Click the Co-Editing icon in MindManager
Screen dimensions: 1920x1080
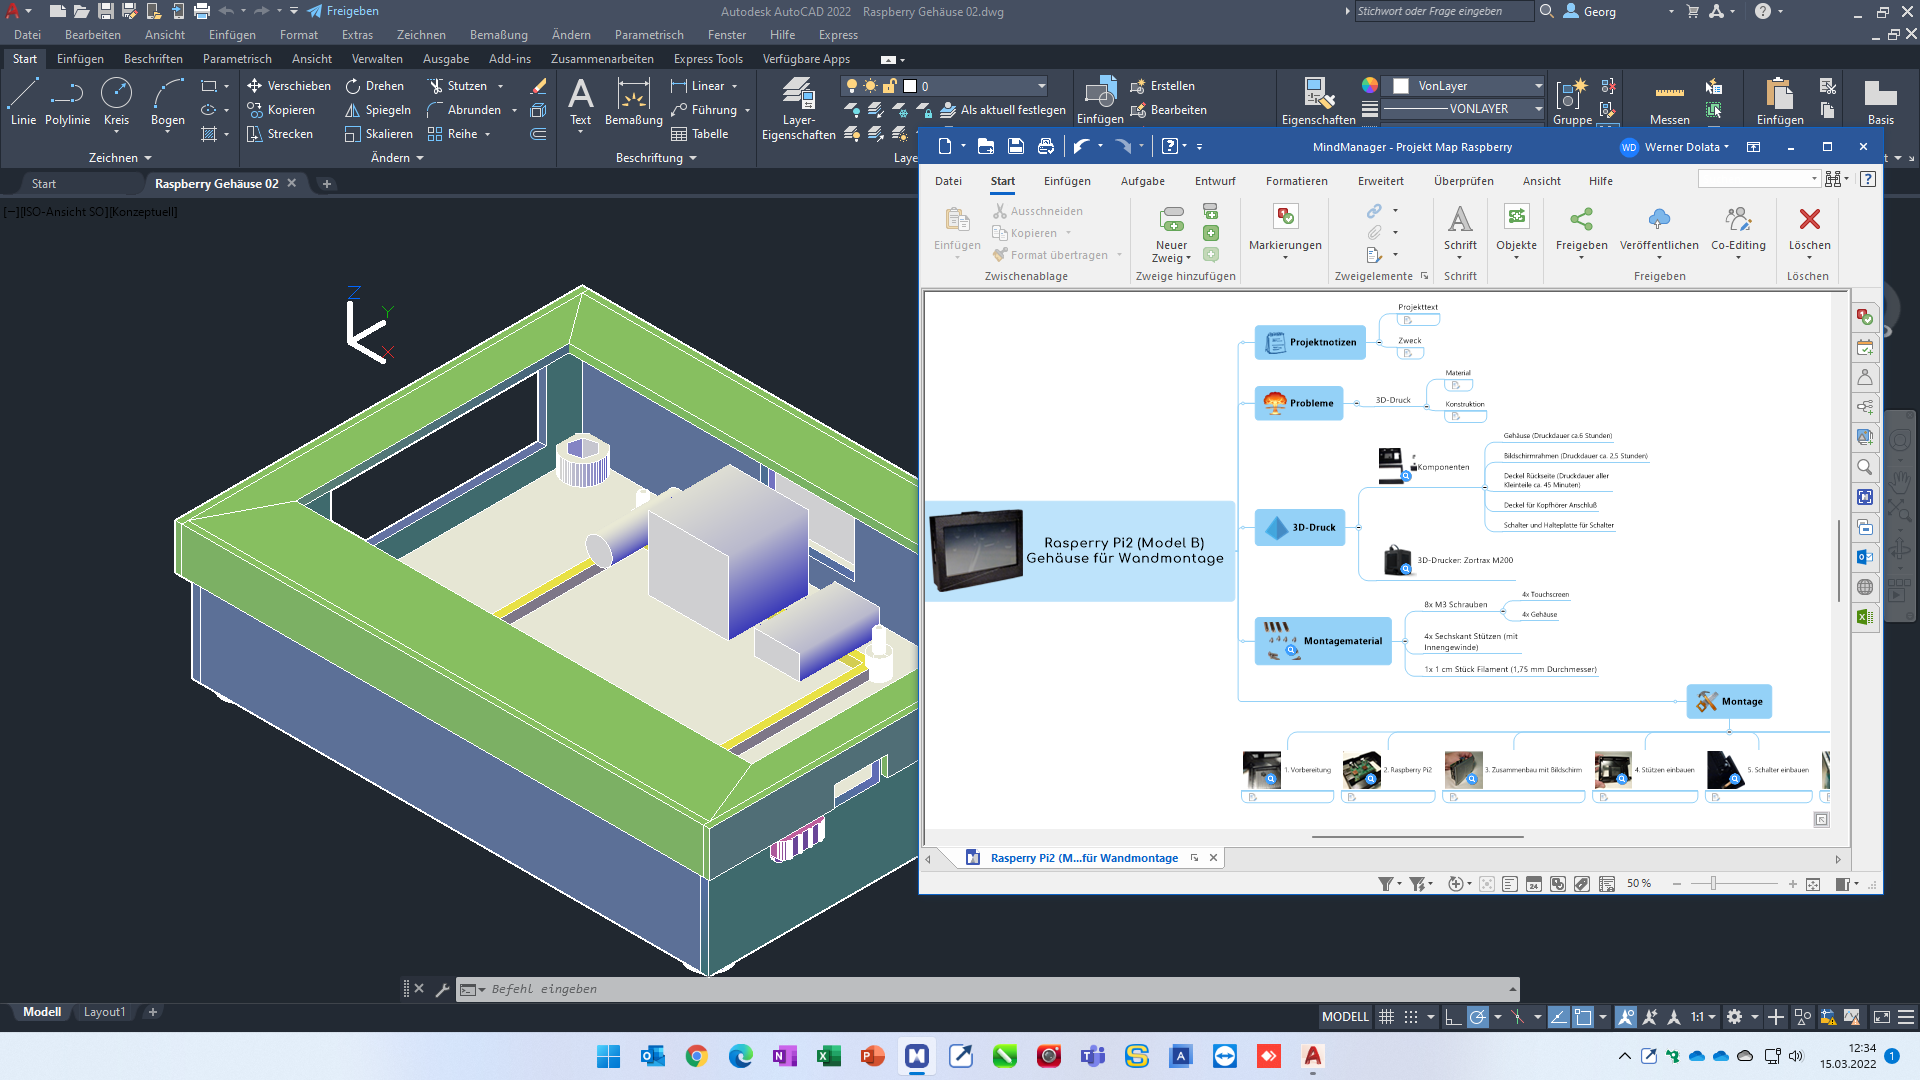click(x=1738, y=218)
